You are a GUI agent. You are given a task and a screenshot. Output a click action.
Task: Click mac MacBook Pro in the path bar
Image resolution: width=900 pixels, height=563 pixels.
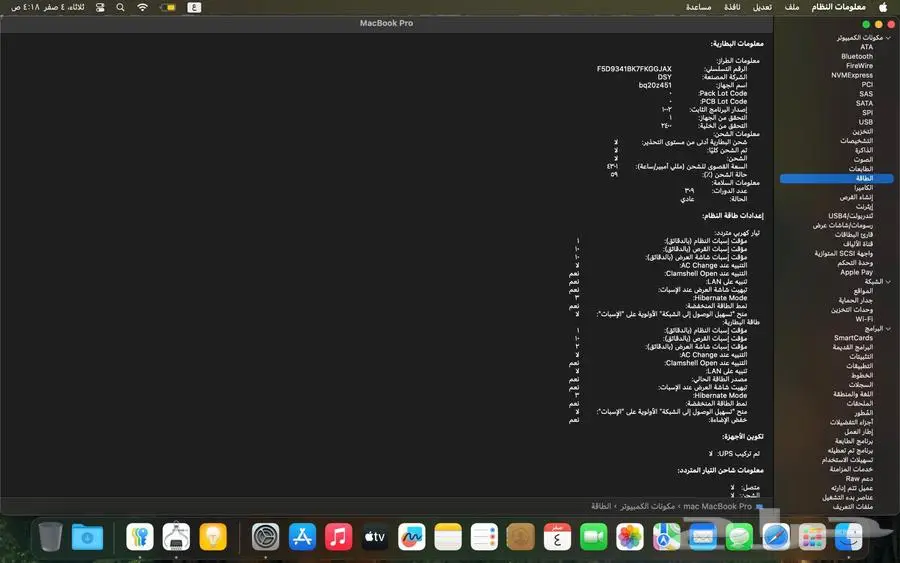[x=723, y=506]
